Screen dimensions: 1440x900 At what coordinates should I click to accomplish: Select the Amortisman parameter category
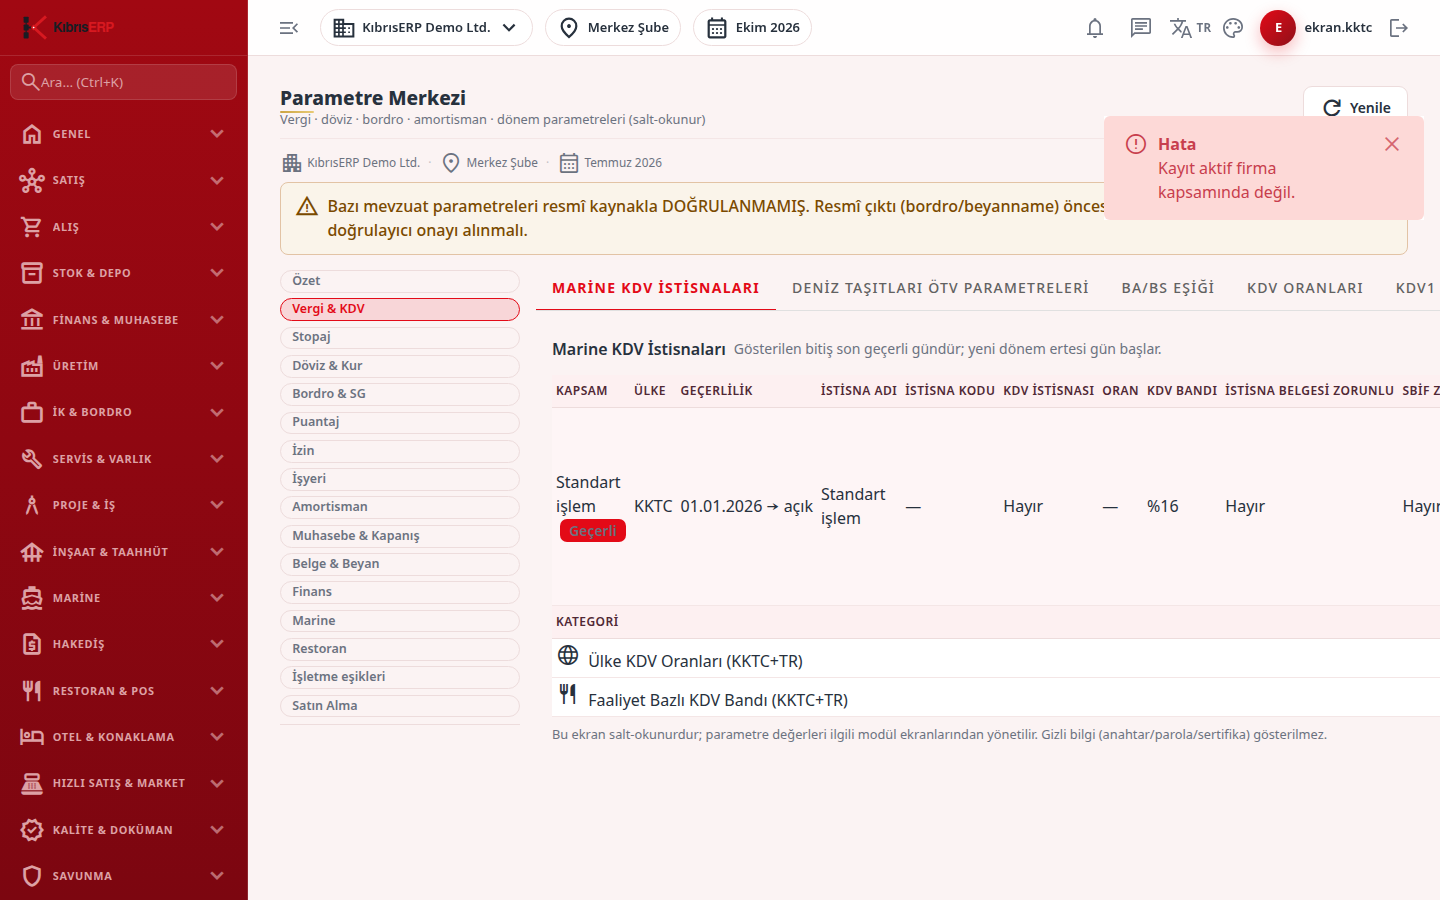400,507
